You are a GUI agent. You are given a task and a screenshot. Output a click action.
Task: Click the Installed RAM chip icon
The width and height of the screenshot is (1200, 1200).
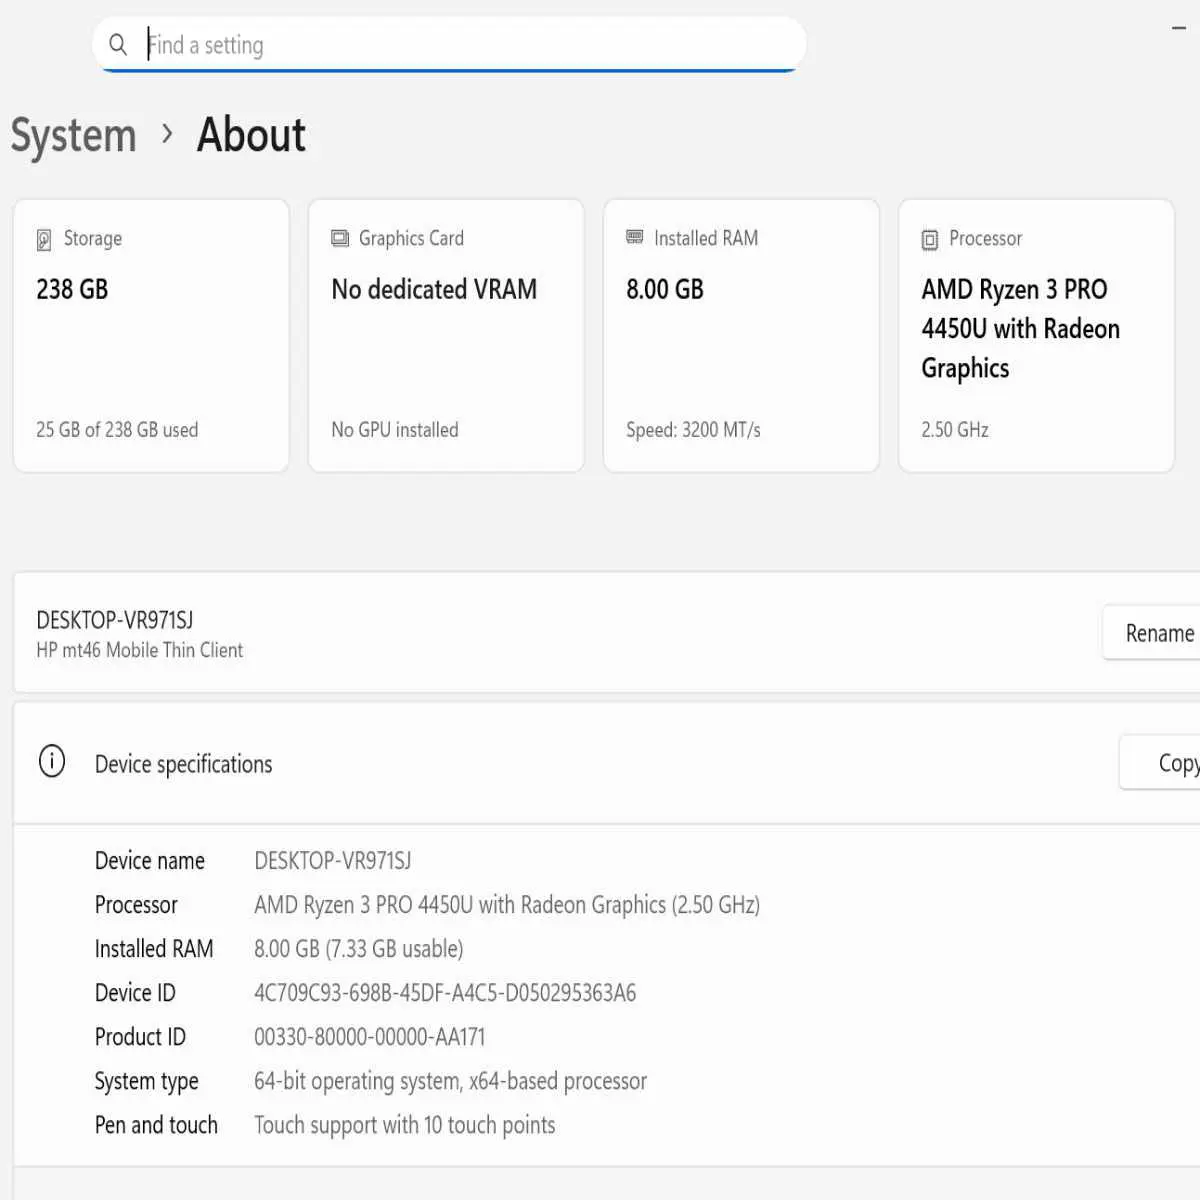tap(635, 237)
